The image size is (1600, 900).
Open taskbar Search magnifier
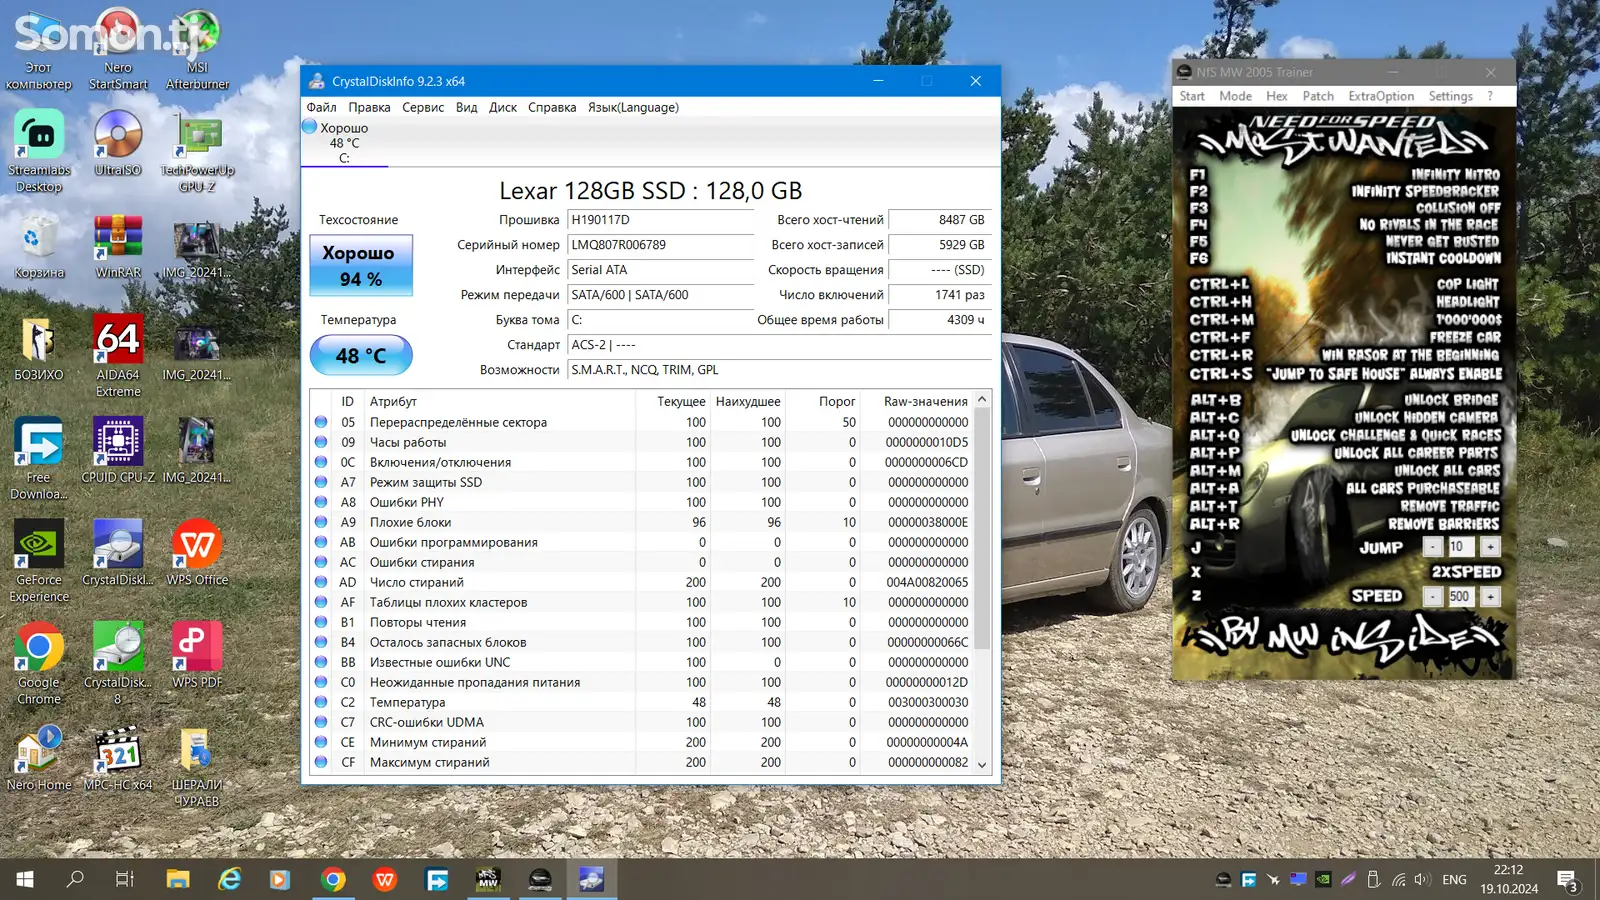pyautogui.click(x=75, y=879)
